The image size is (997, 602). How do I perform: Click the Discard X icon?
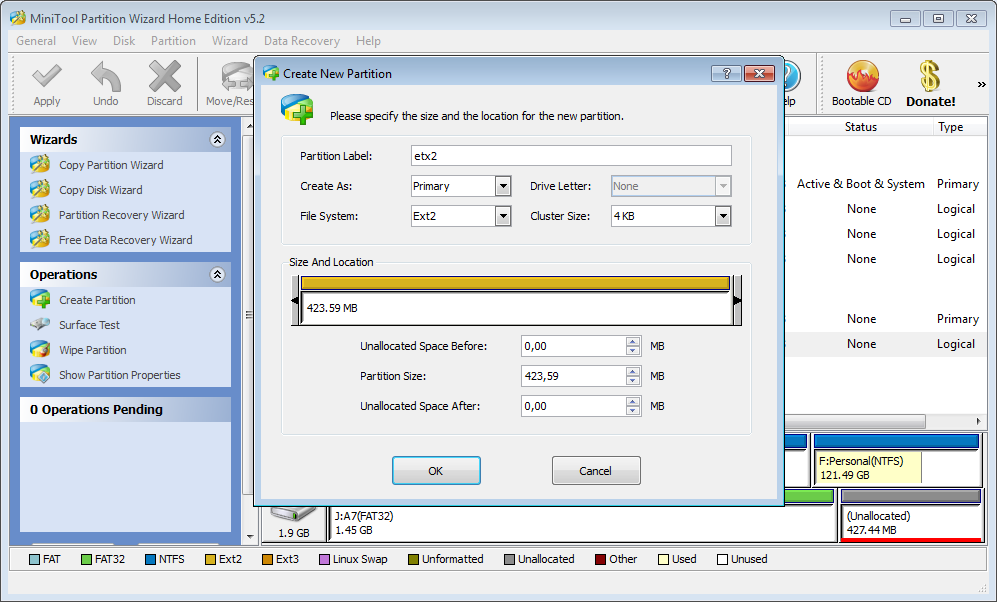pyautogui.click(x=165, y=77)
